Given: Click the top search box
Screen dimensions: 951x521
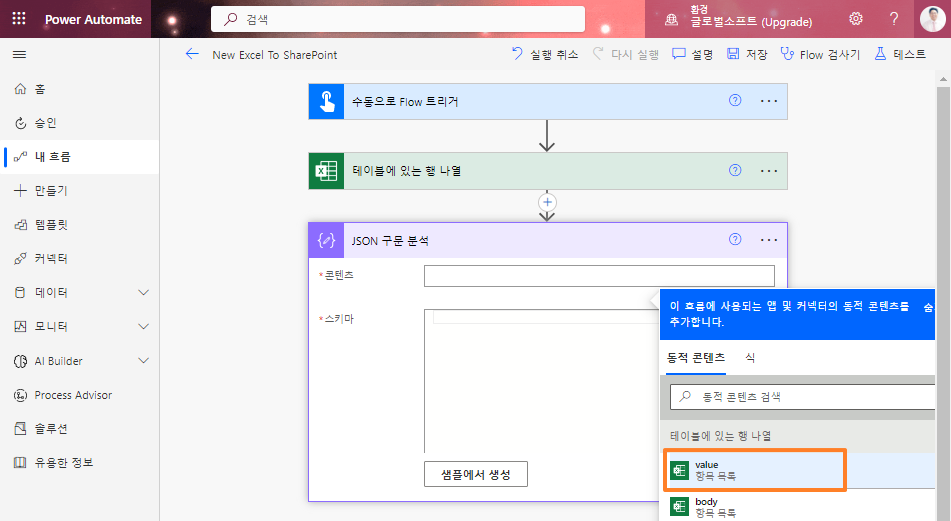Looking at the screenshot, I should pos(398,19).
